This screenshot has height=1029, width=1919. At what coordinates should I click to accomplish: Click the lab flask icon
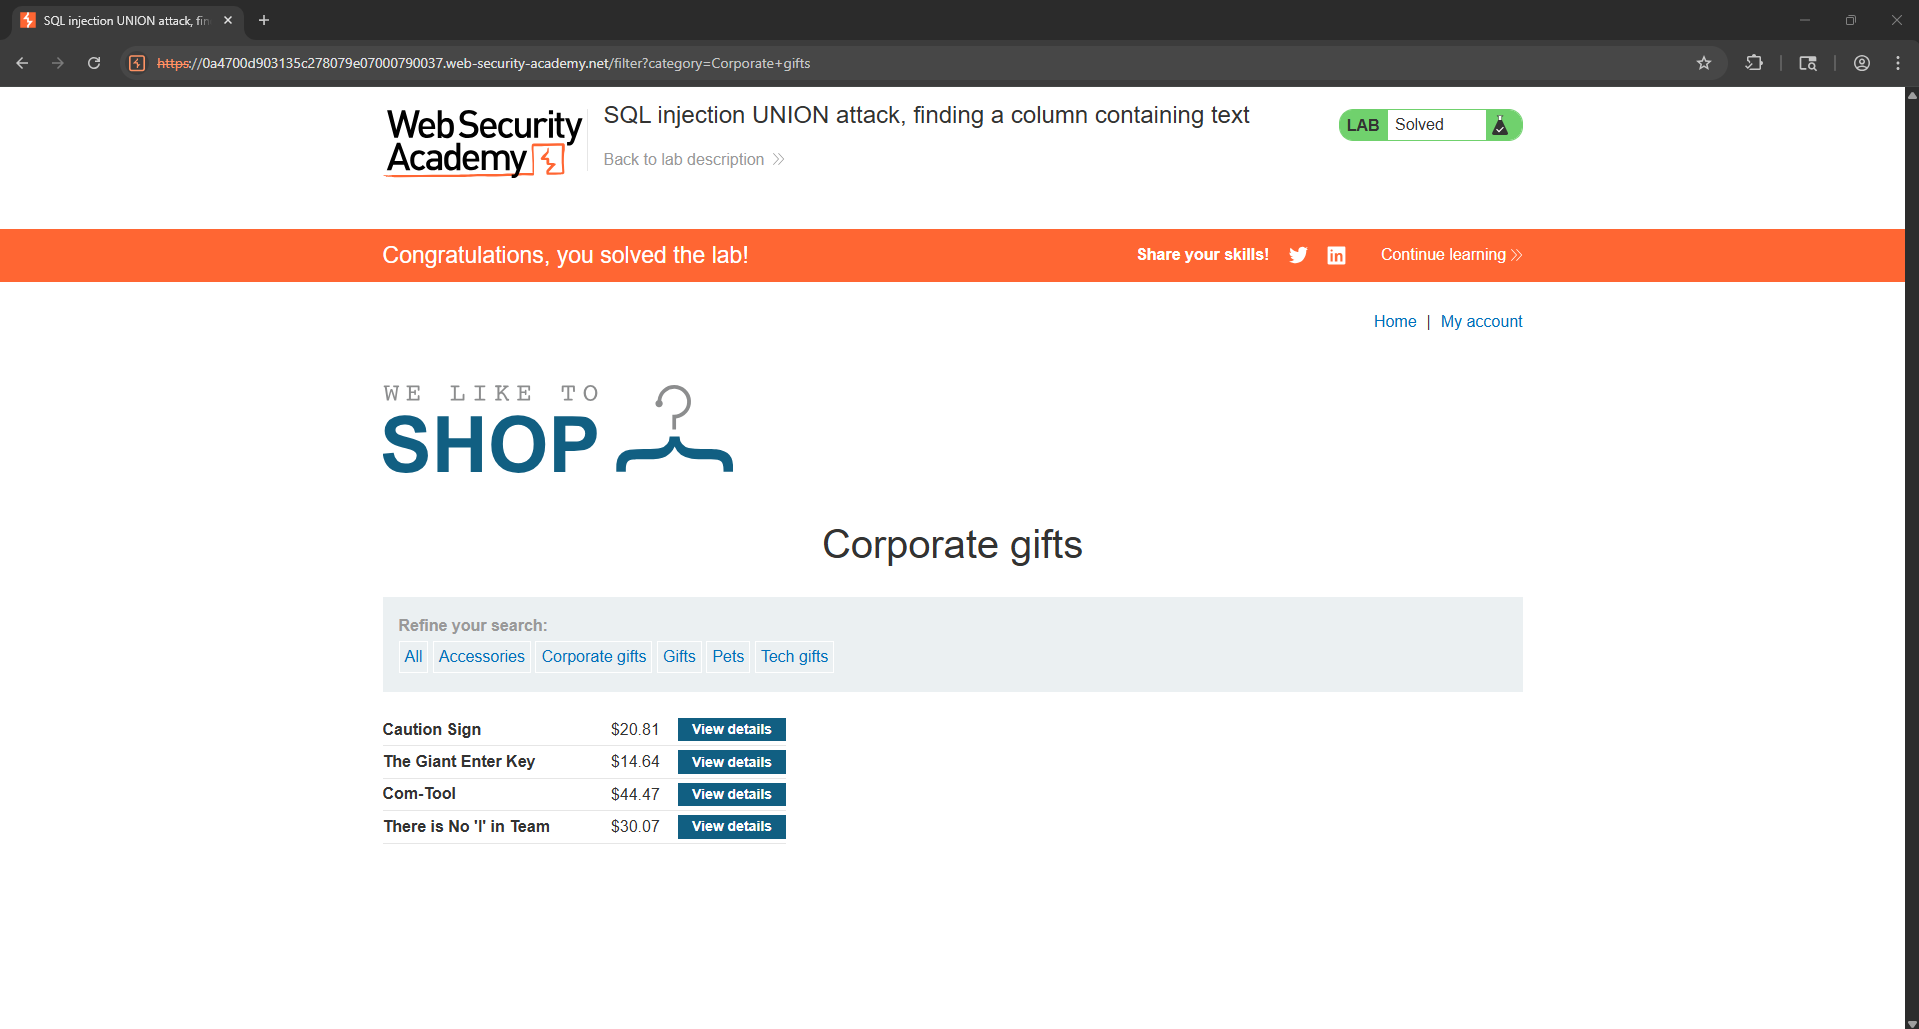click(1500, 125)
